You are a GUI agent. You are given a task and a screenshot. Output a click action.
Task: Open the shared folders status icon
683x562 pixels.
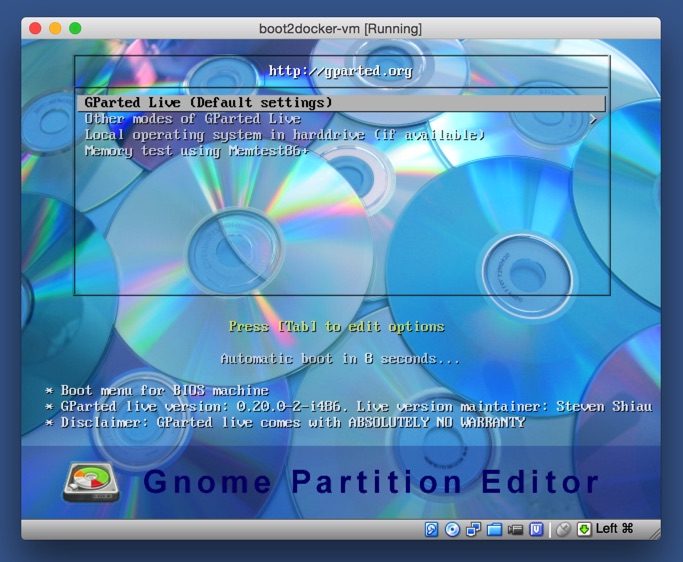coord(494,529)
